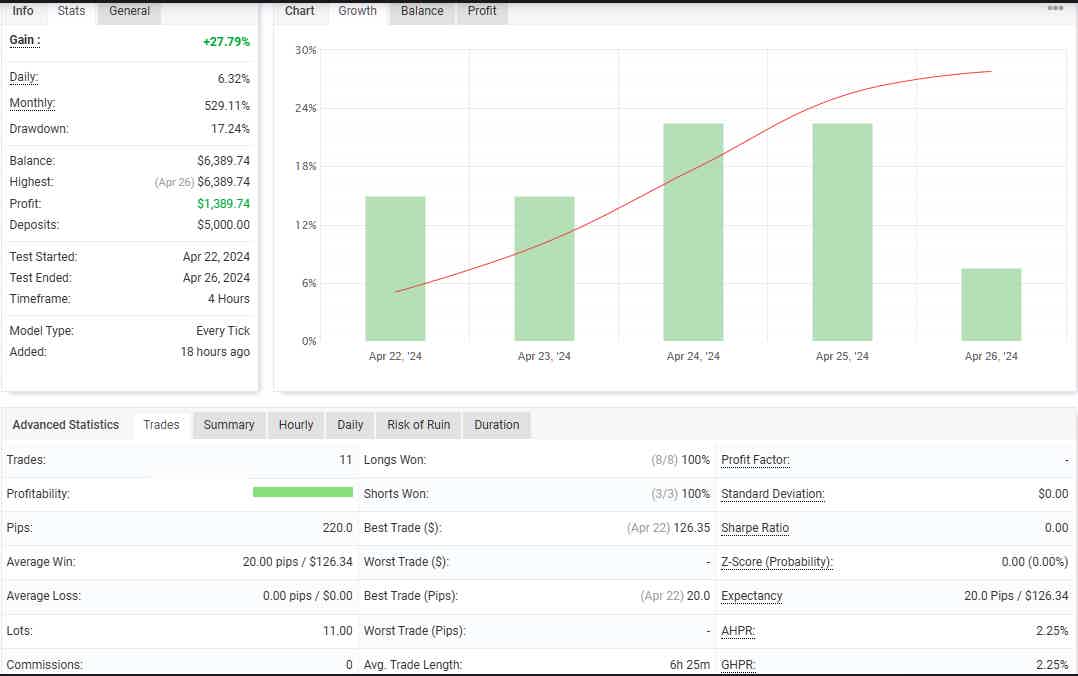Switch to the Balance chart view
Viewport: 1078px width, 676px height.
(421, 11)
